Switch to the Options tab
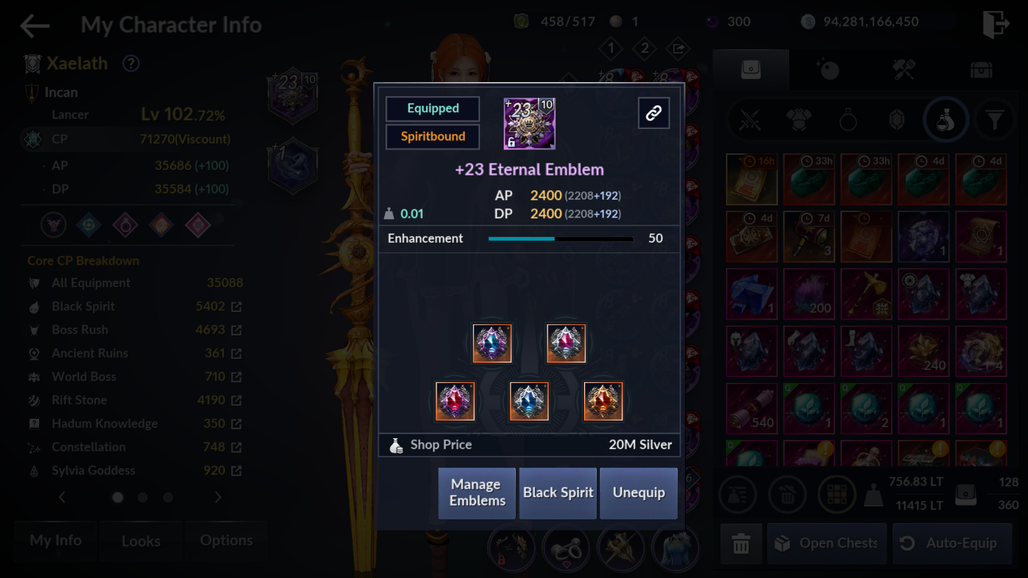The image size is (1028, 578). [226, 541]
